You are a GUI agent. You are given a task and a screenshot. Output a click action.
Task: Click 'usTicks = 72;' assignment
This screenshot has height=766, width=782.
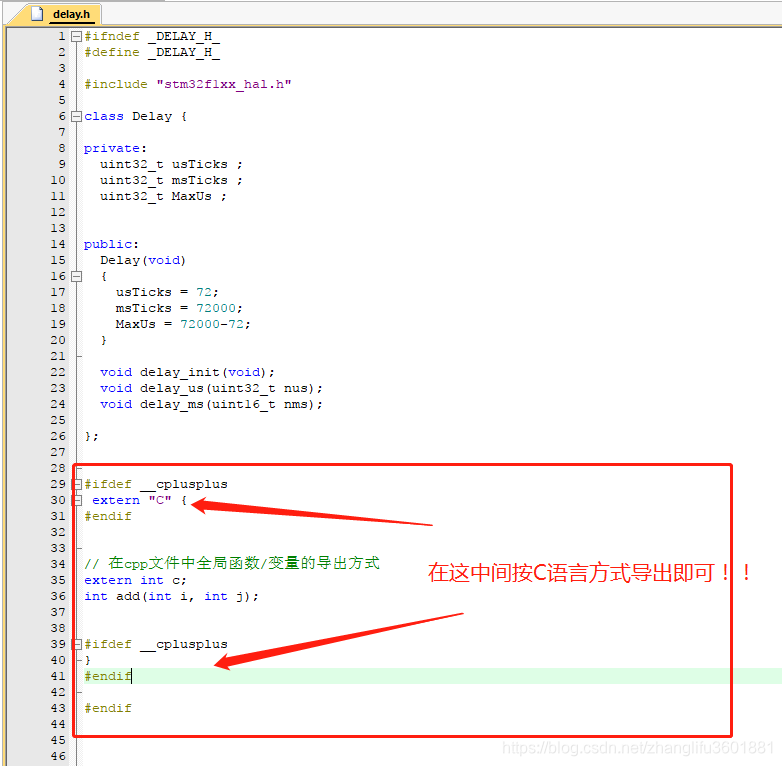167,292
